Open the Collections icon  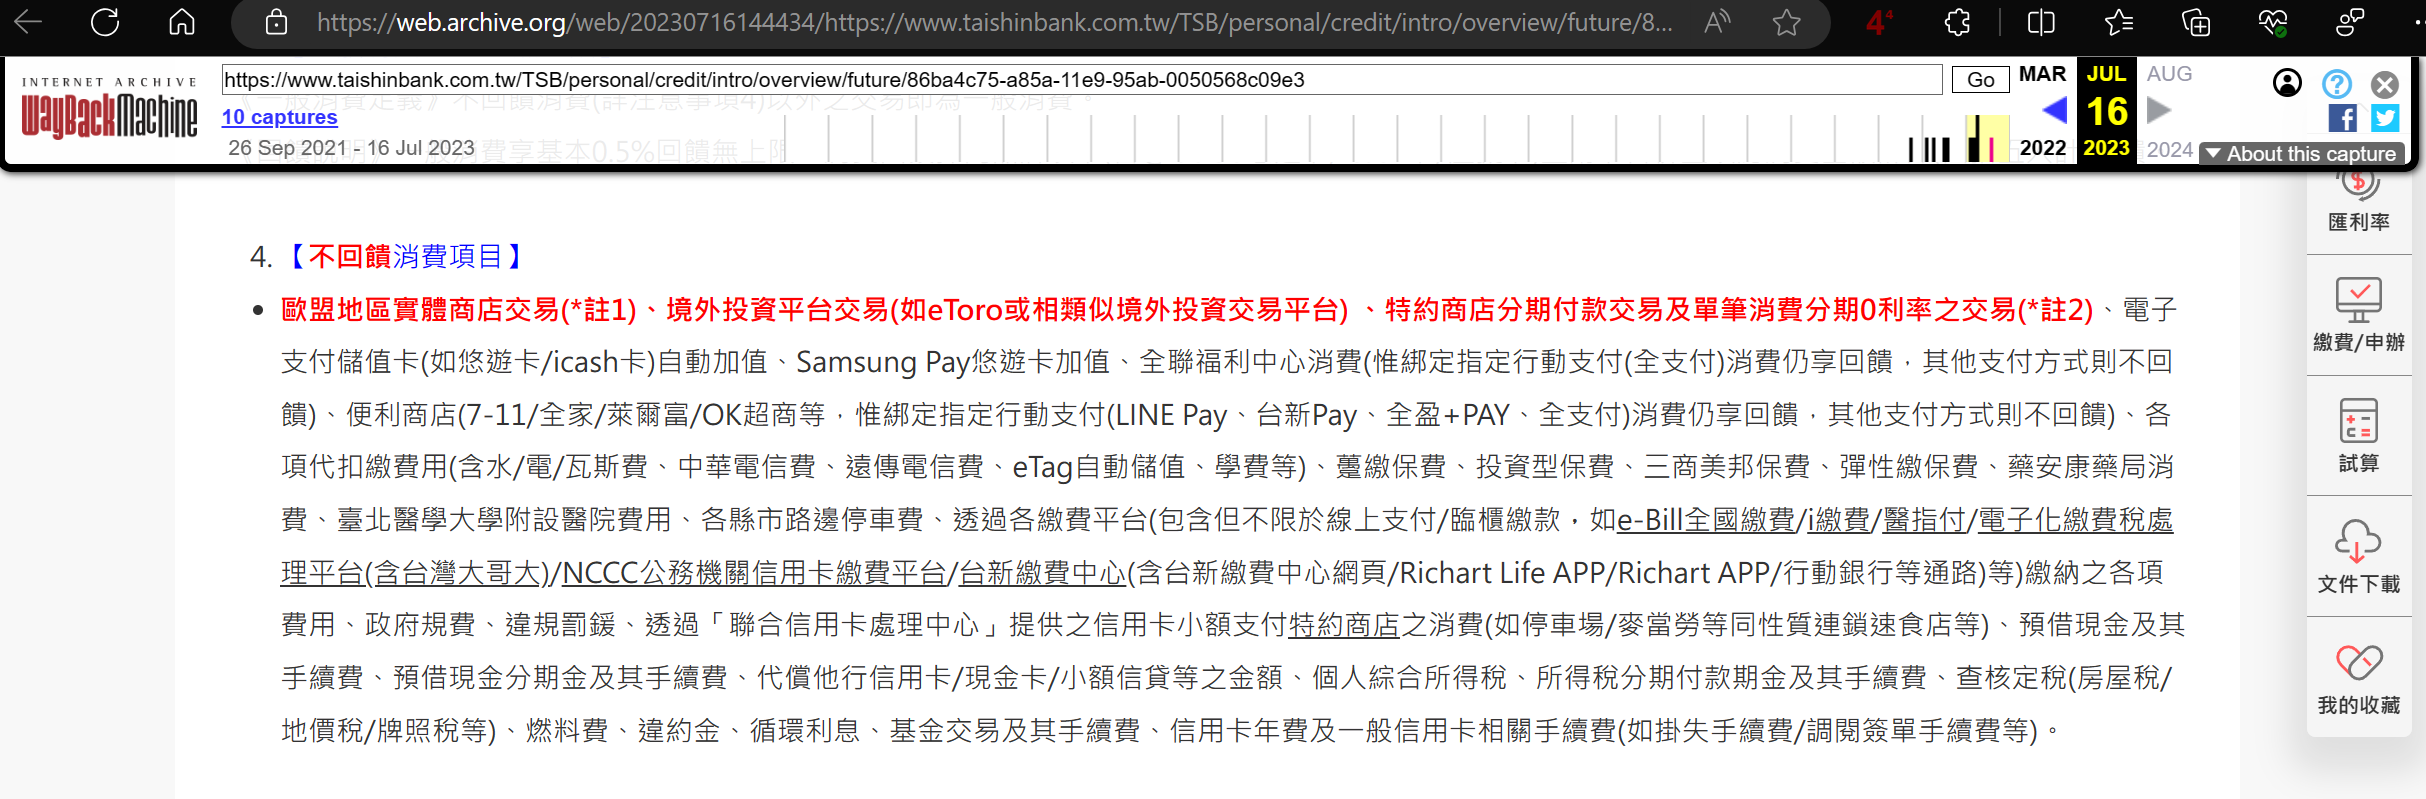[2195, 22]
